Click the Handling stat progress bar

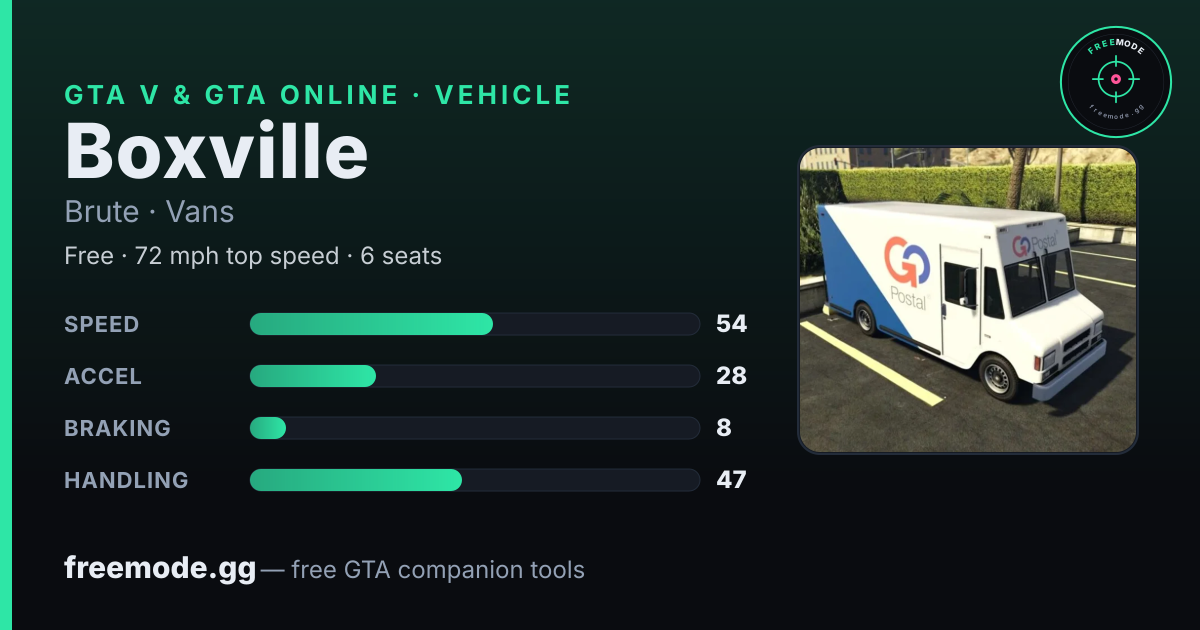tap(474, 480)
